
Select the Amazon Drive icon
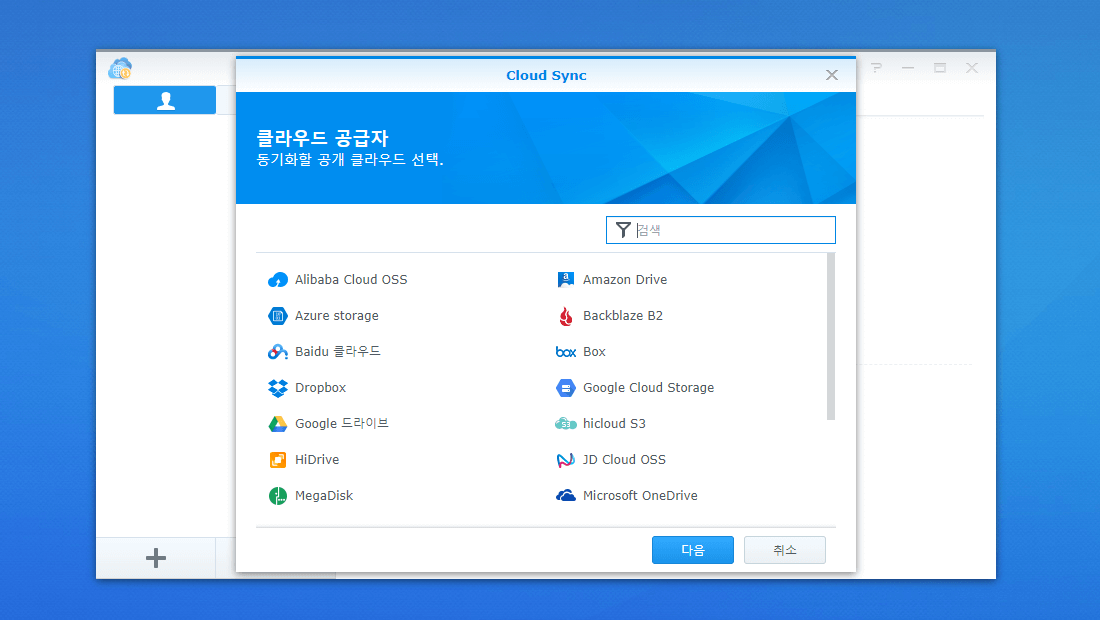[x=565, y=280]
